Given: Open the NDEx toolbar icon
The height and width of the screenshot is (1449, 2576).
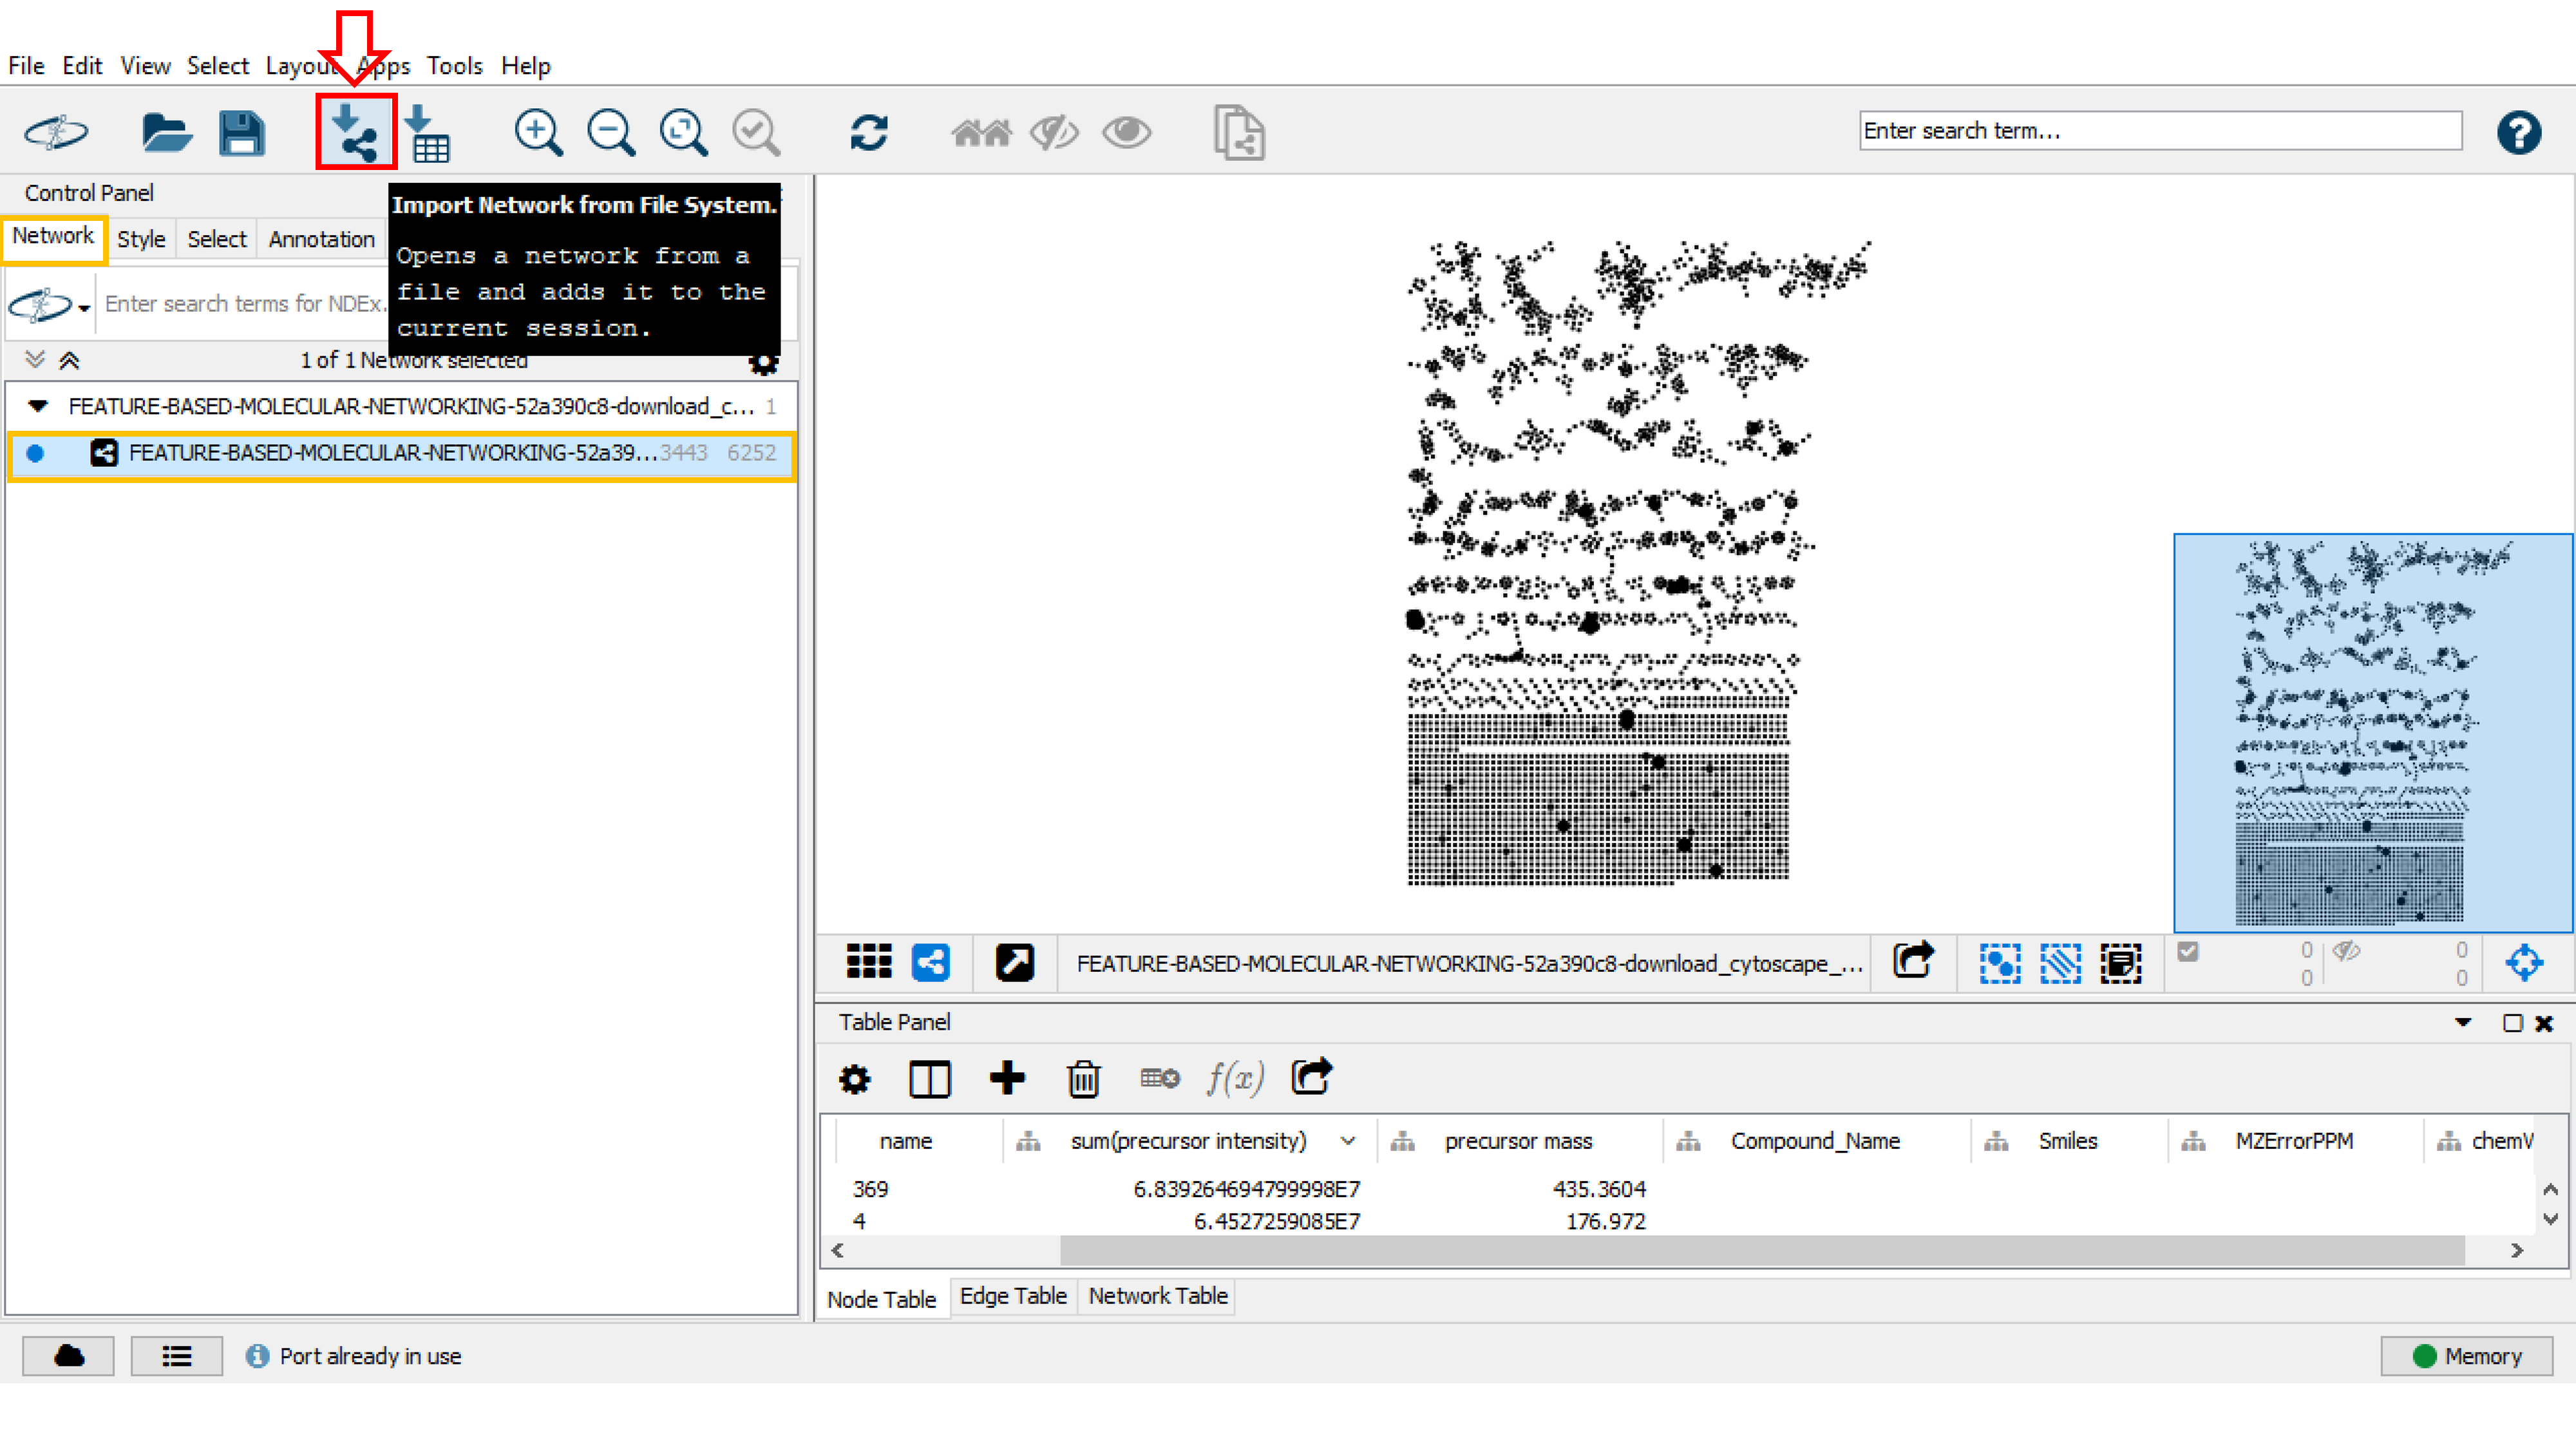Looking at the screenshot, I should pyautogui.click(x=57, y=132).
